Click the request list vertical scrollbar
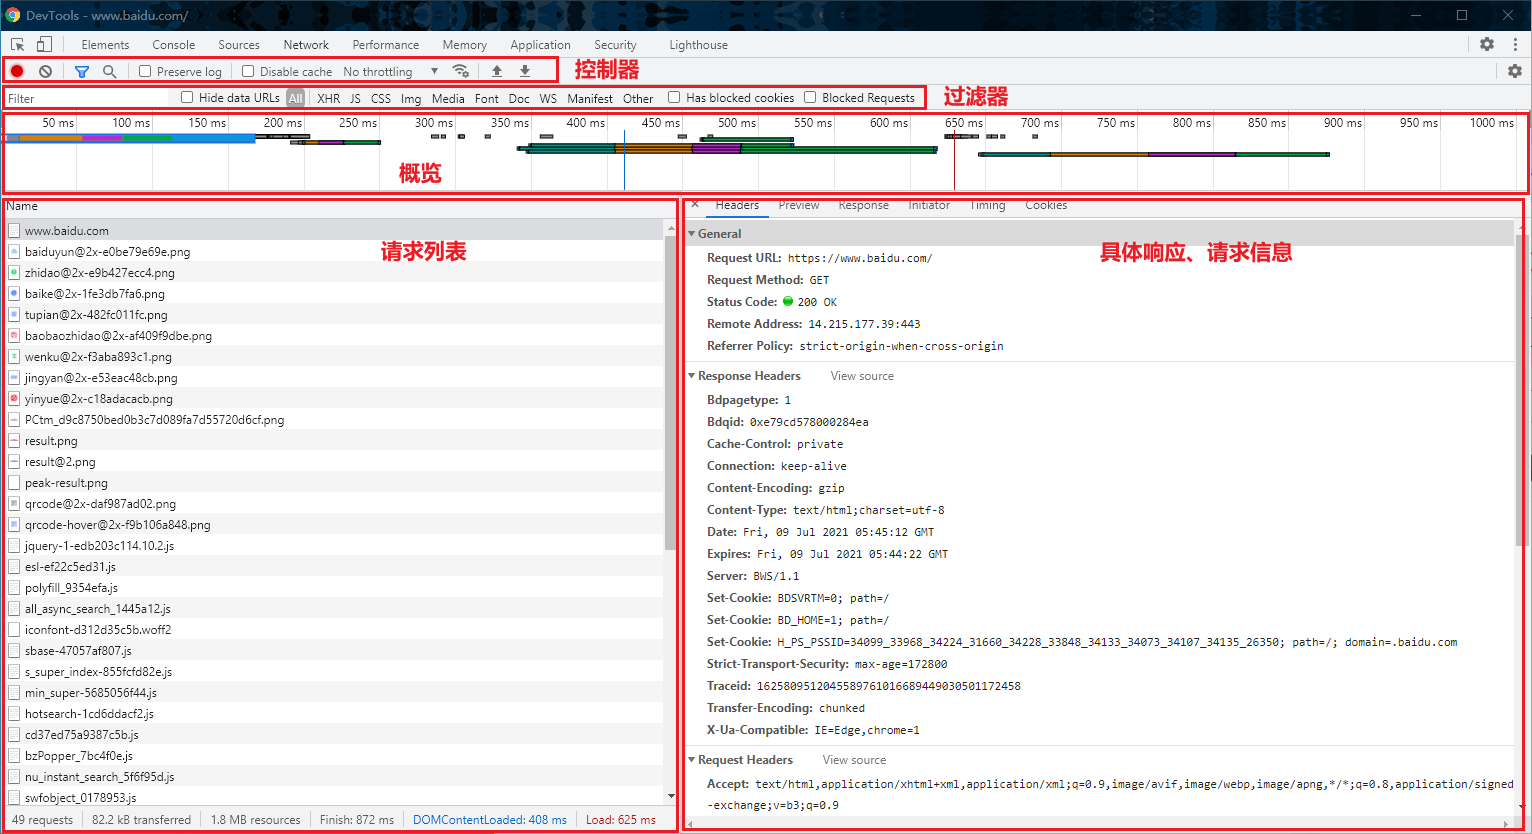Image resolution: width=1532 pixels, height=834 pixels. 670,392
